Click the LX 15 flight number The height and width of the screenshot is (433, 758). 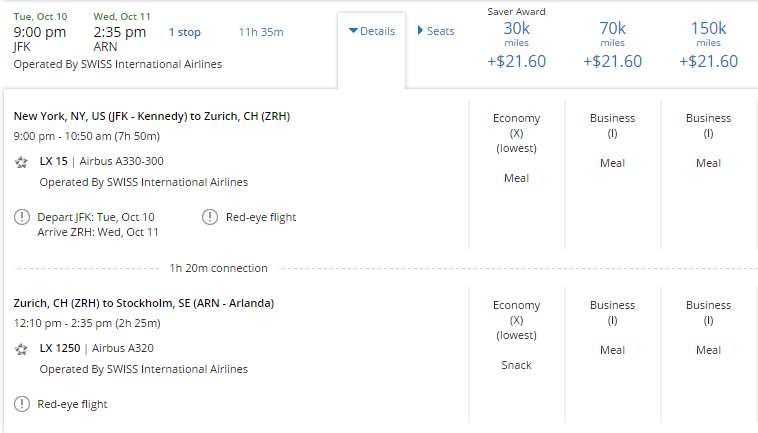coord(54,161)
